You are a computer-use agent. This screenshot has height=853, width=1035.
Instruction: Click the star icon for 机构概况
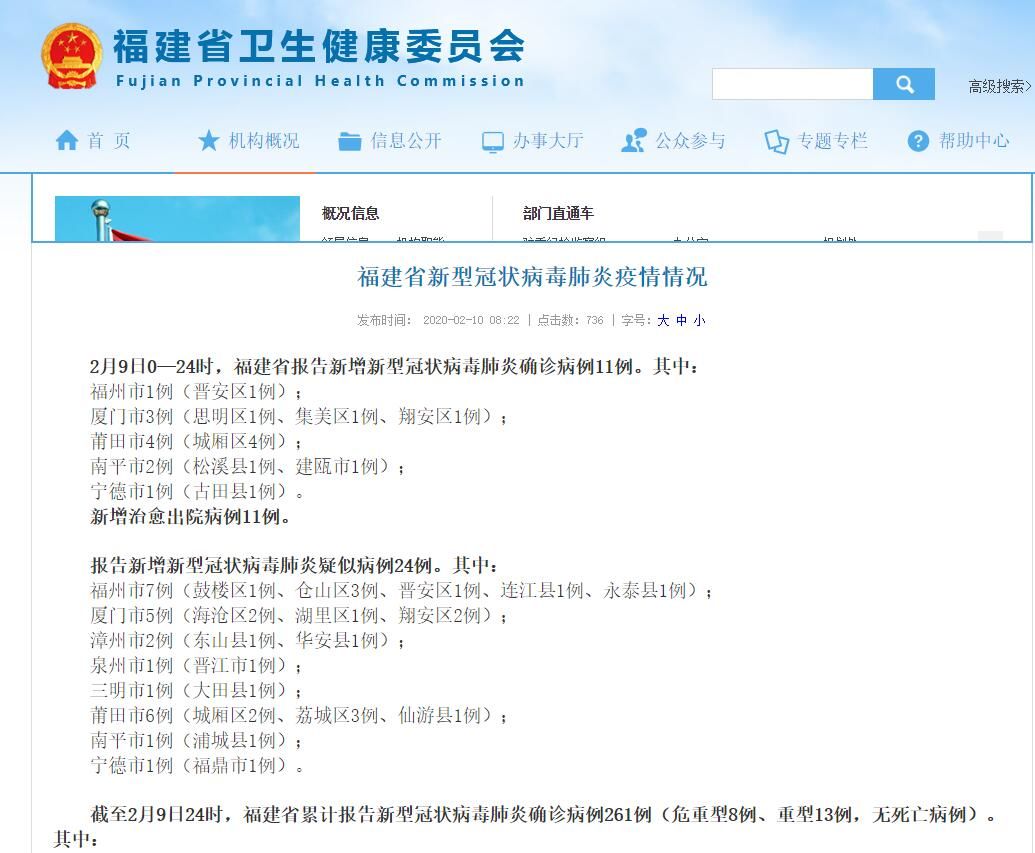(x=208, y=141)
